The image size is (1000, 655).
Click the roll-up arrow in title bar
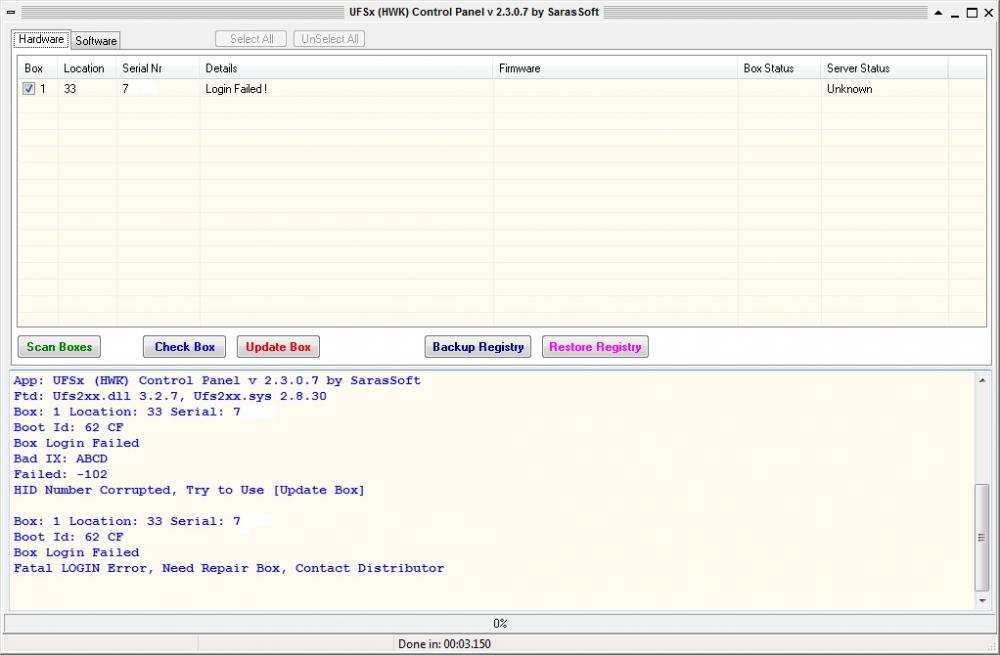point(938,13)
